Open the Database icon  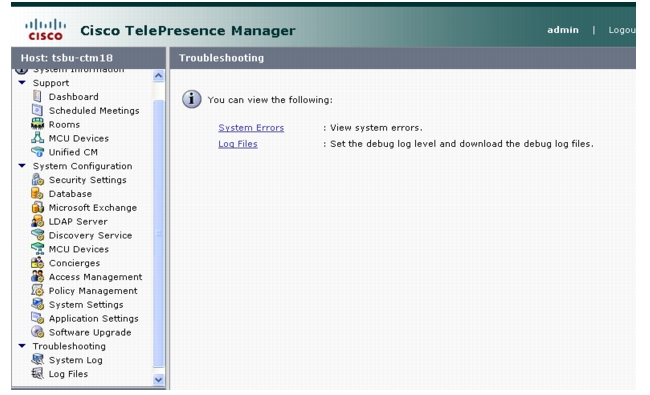[x=37, y=194]
